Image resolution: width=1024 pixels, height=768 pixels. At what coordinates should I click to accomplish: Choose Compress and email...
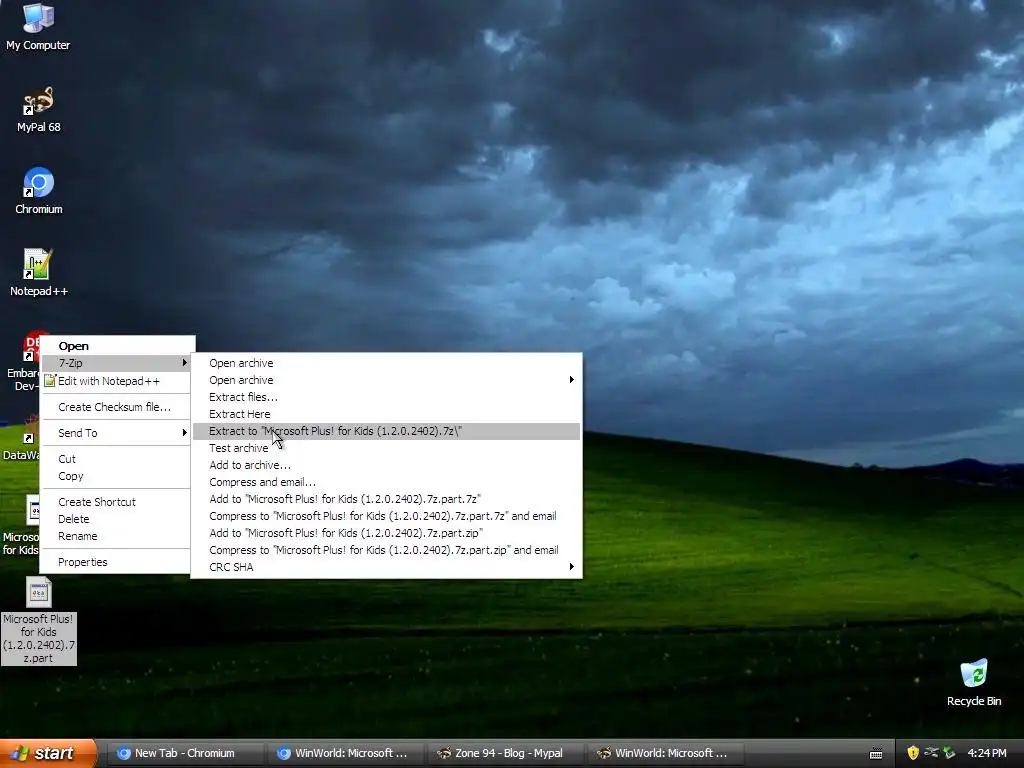pyautogui.click(x=387, y=482)
